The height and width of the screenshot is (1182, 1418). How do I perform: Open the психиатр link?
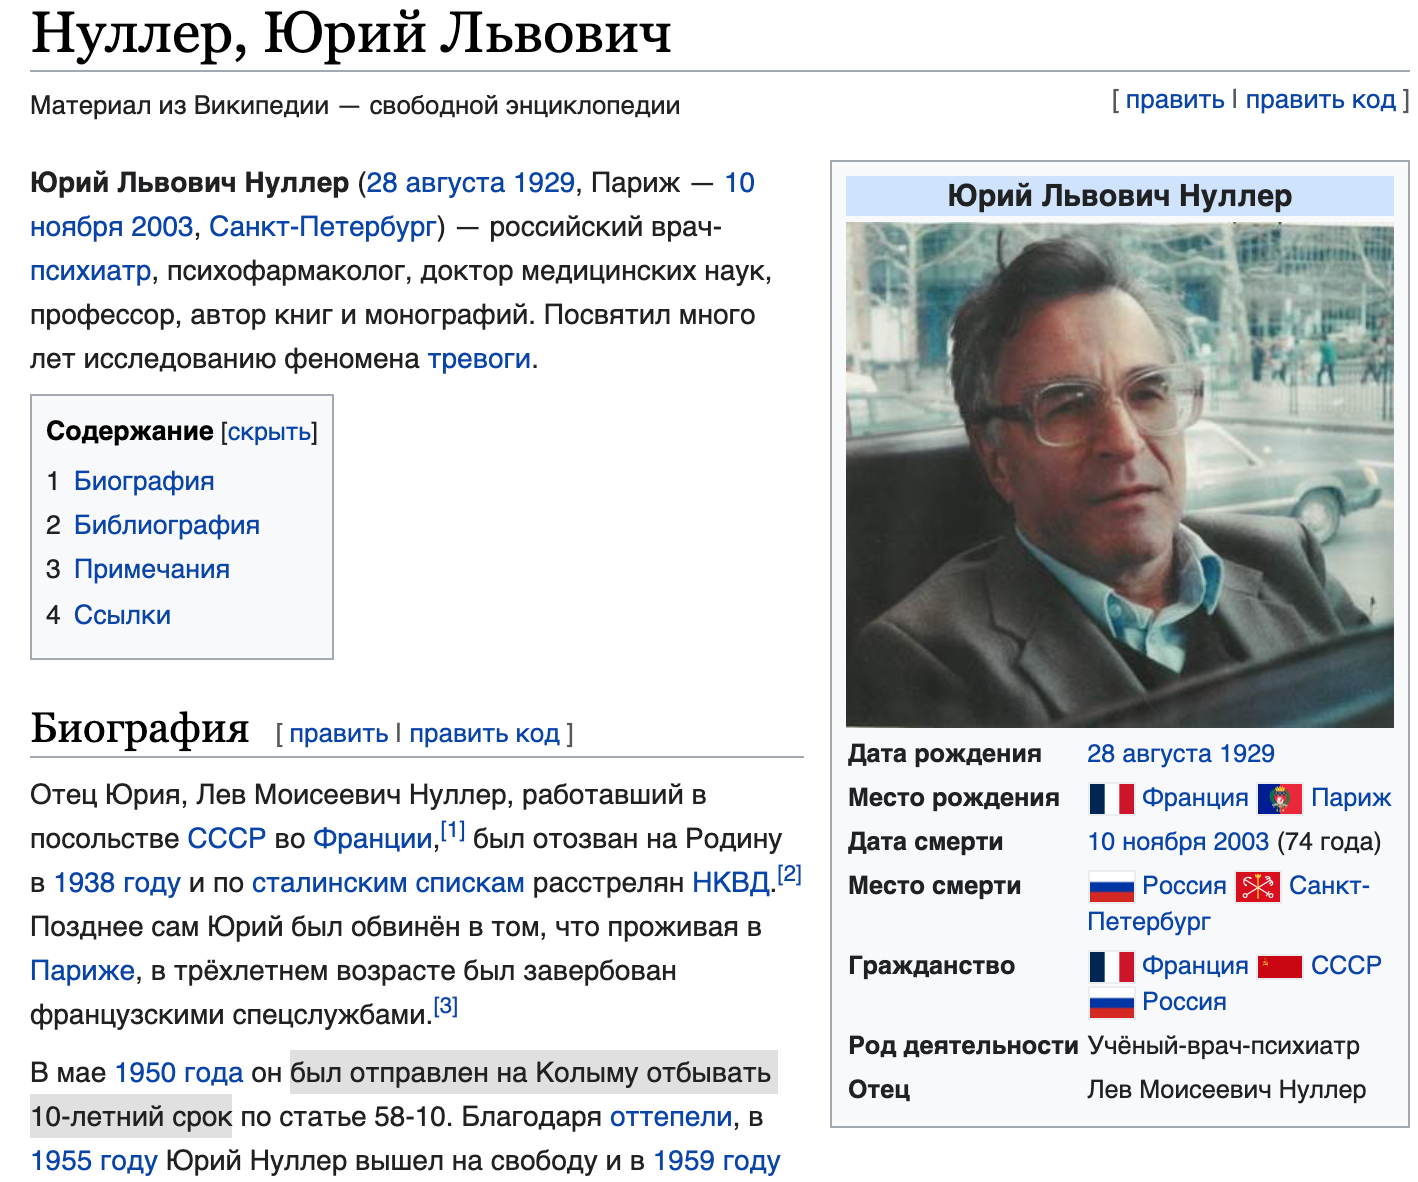tap(91, 271)
